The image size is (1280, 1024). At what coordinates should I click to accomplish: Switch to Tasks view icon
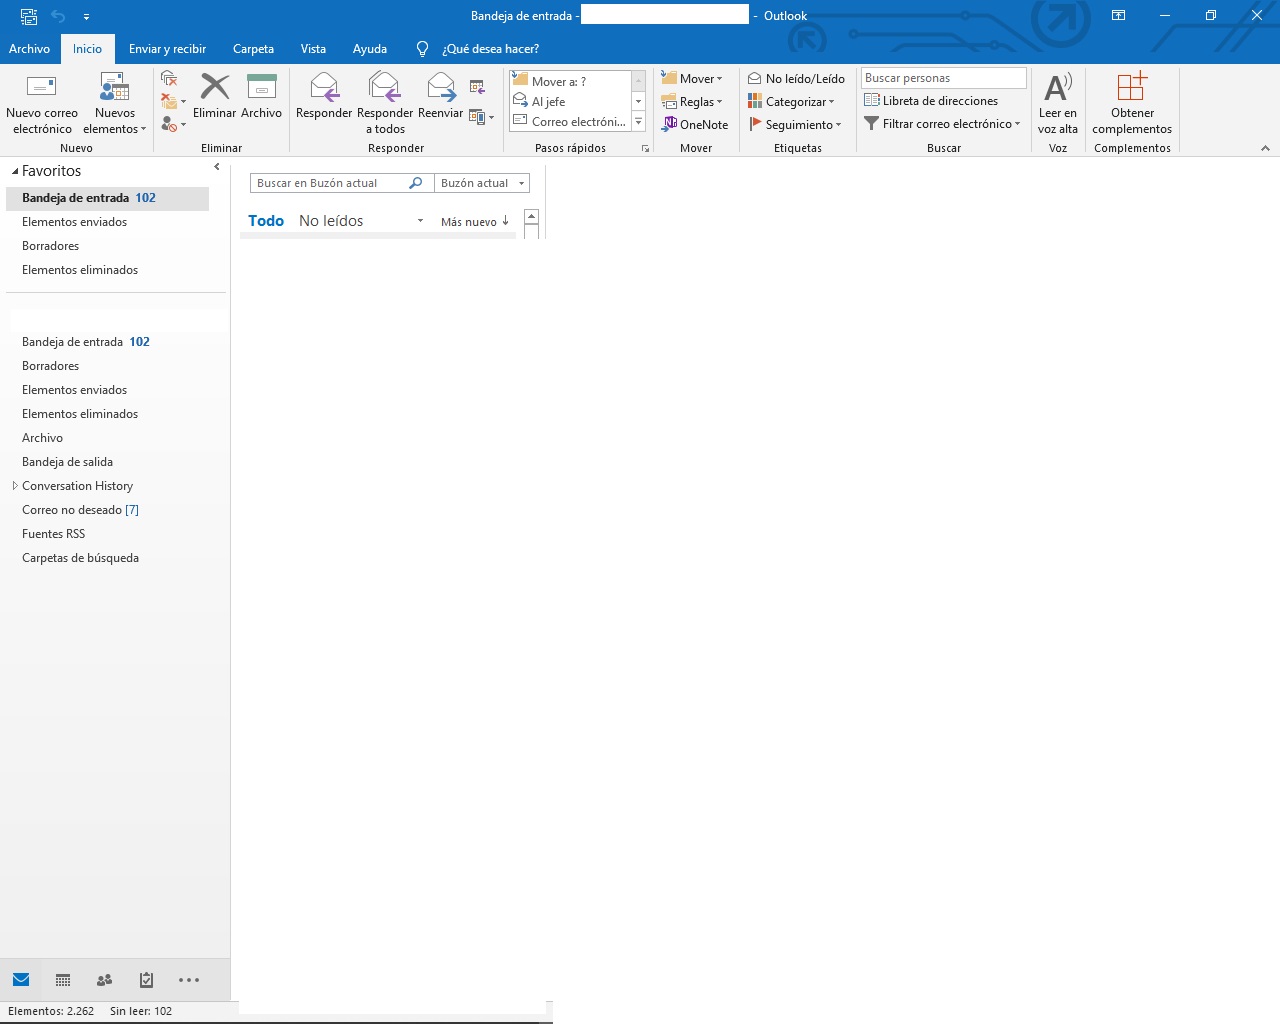(146, 980)
